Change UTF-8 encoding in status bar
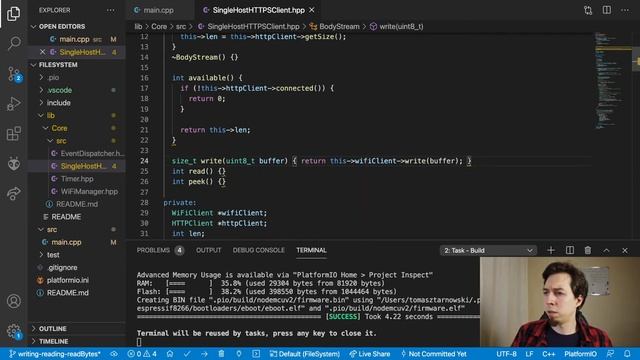640x360 pixels. pyautogui.click(x=506, y=354)
